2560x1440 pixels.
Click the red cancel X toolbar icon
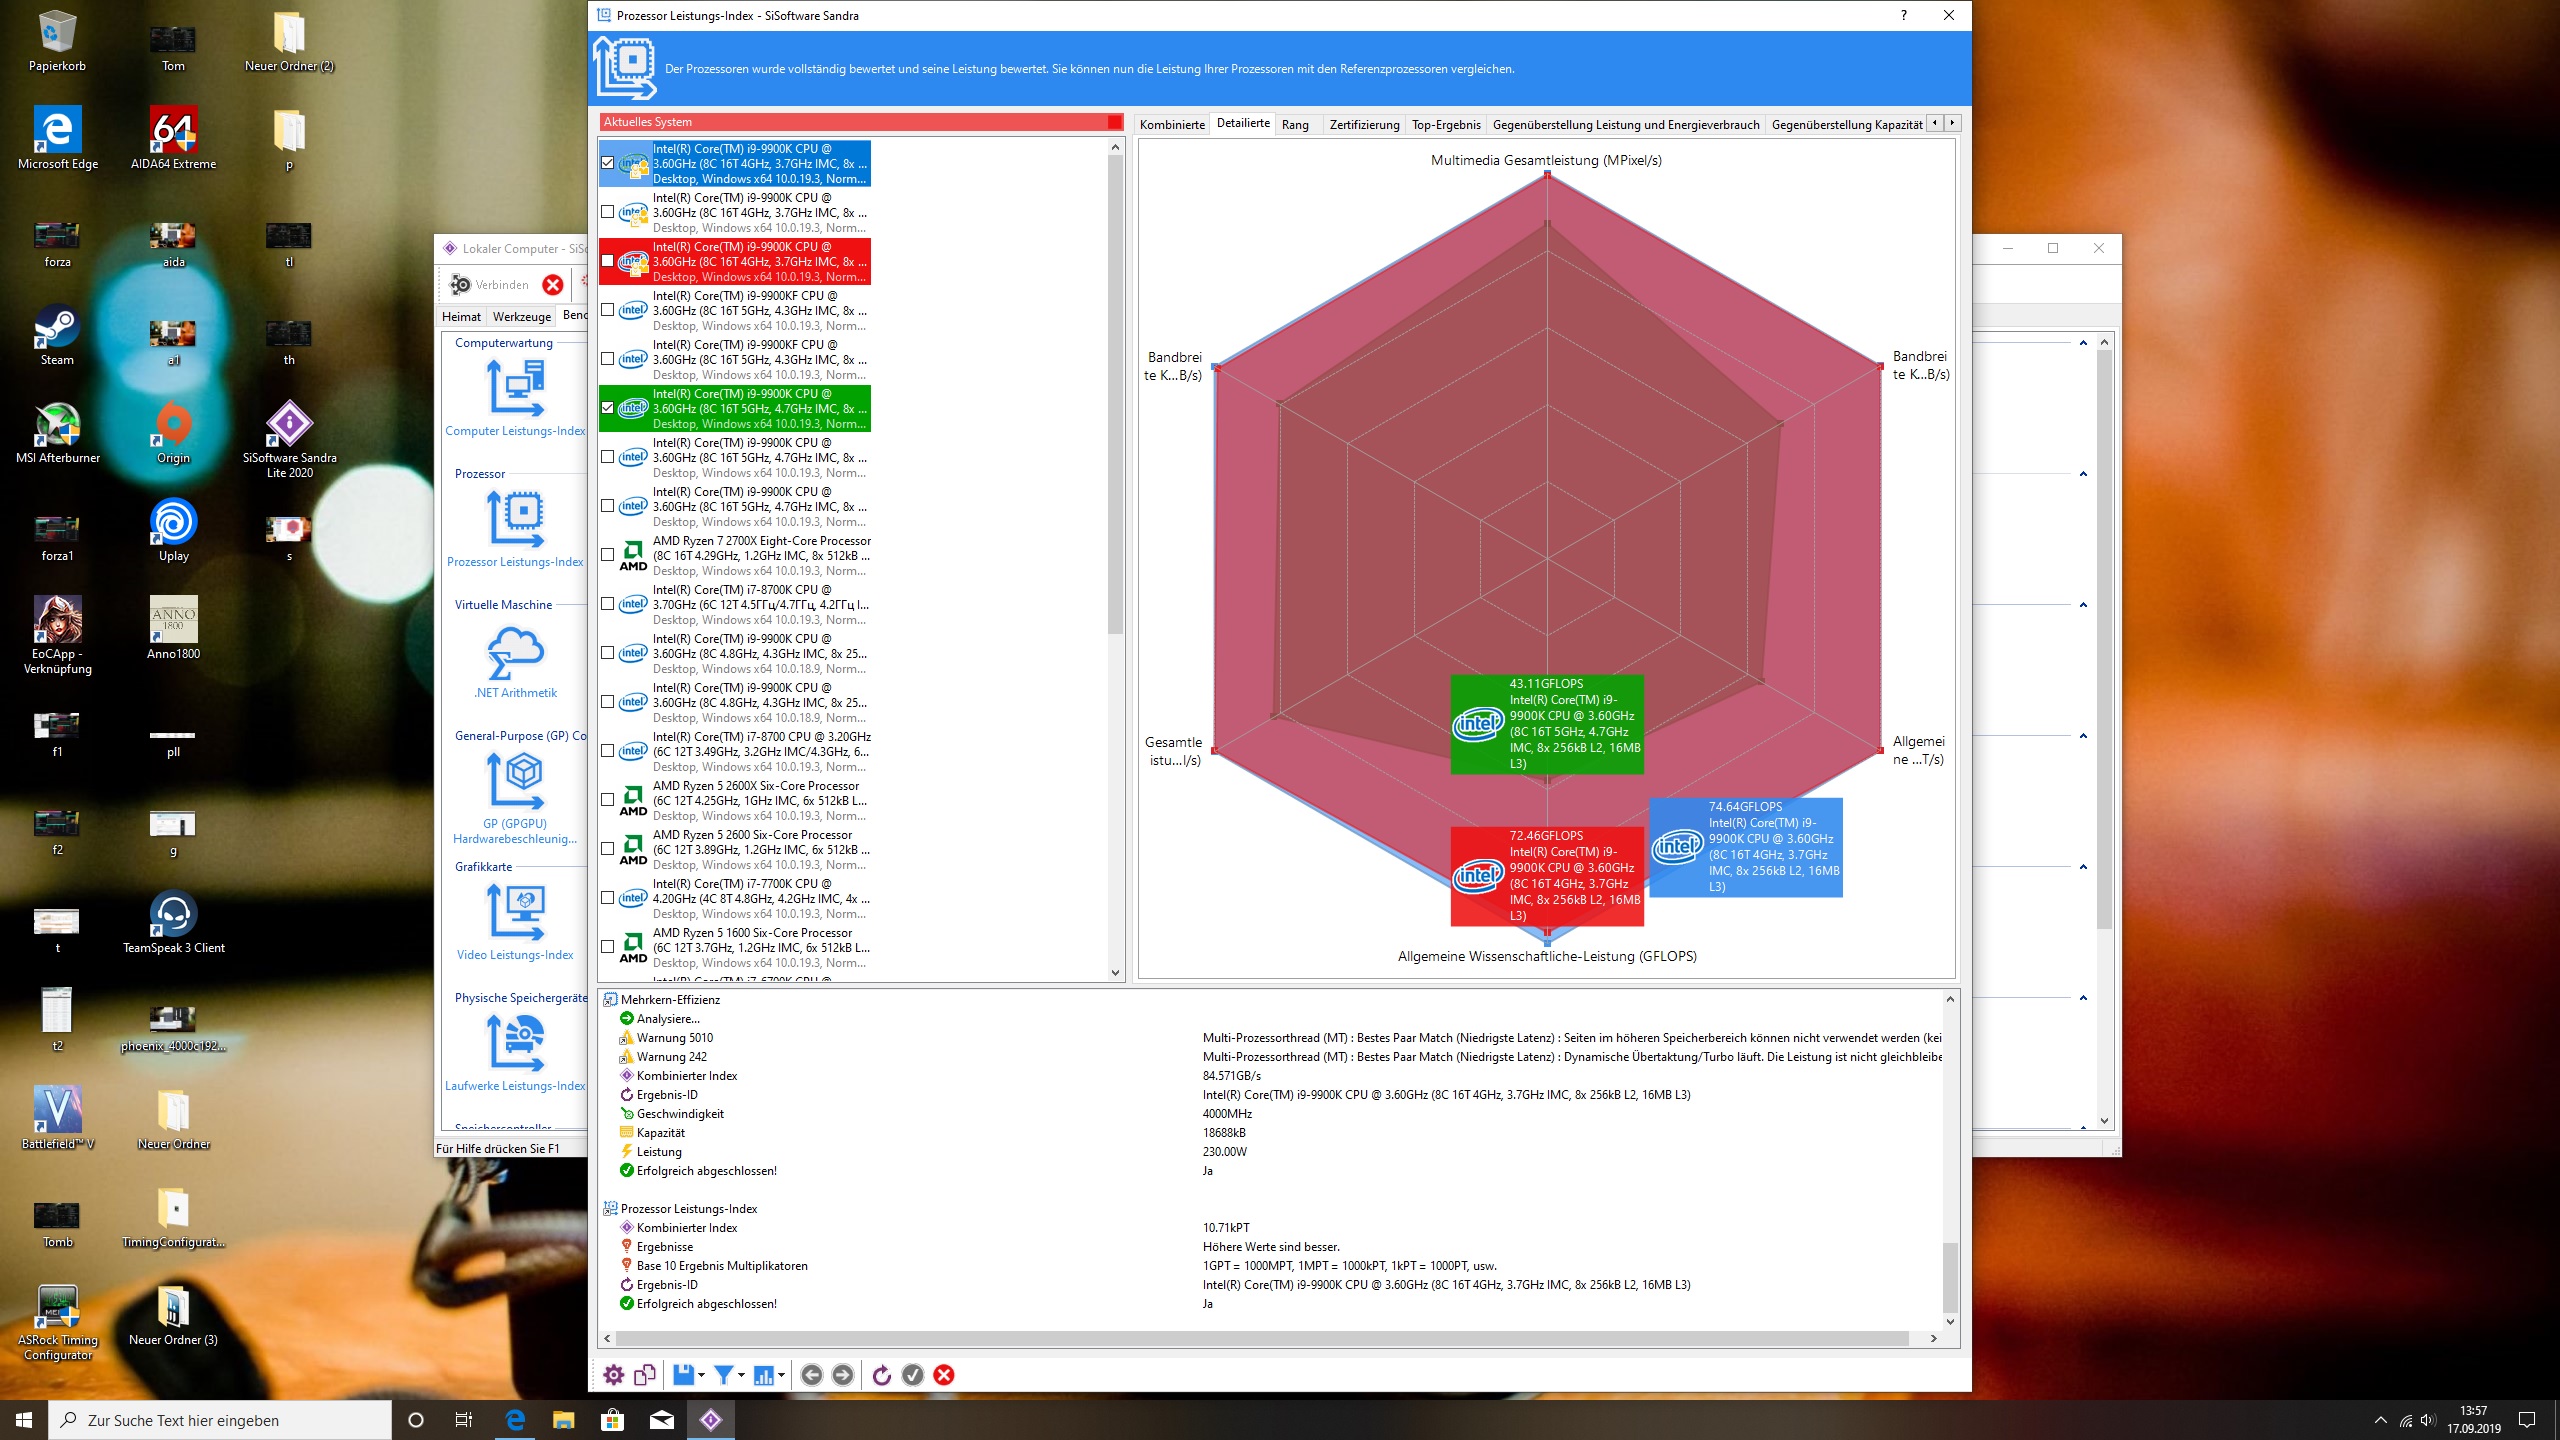(943, 1375)
